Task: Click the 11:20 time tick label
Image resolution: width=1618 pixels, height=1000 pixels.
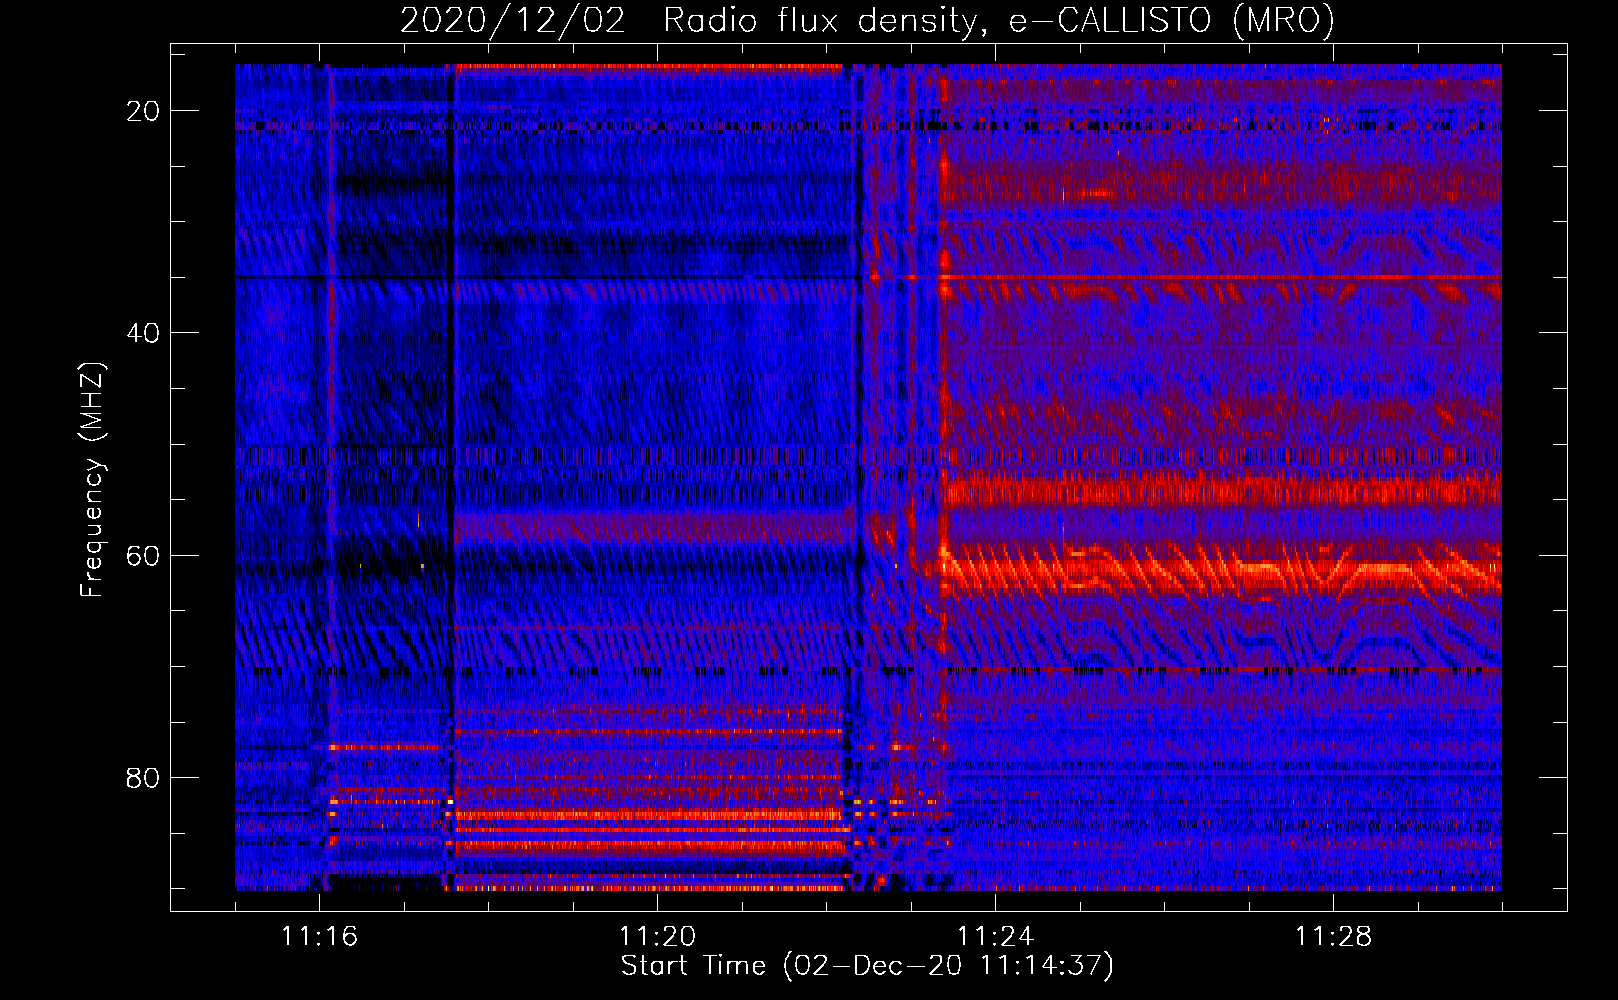Action: (x=657, y=936)
